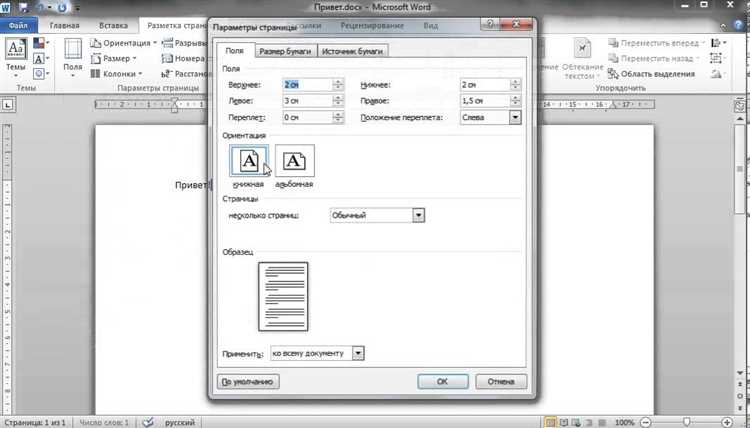This screenshot has height=428, width=750.
Task: Open theme effects button in Темы group
Action: point(41,74)
